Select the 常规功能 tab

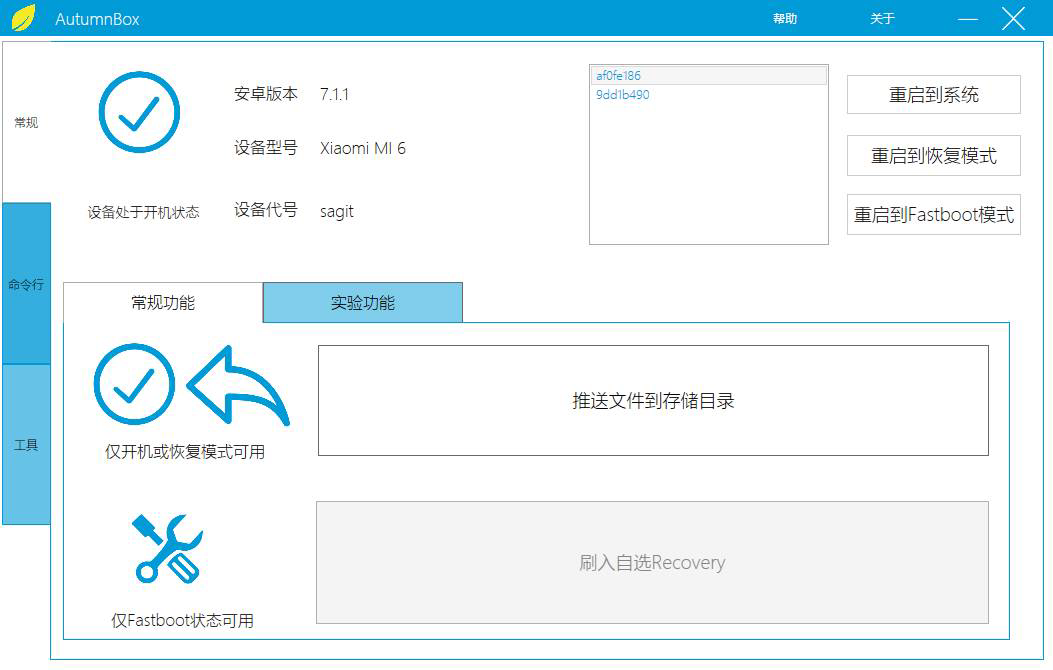pyautogui.click(x=163, y=303)
